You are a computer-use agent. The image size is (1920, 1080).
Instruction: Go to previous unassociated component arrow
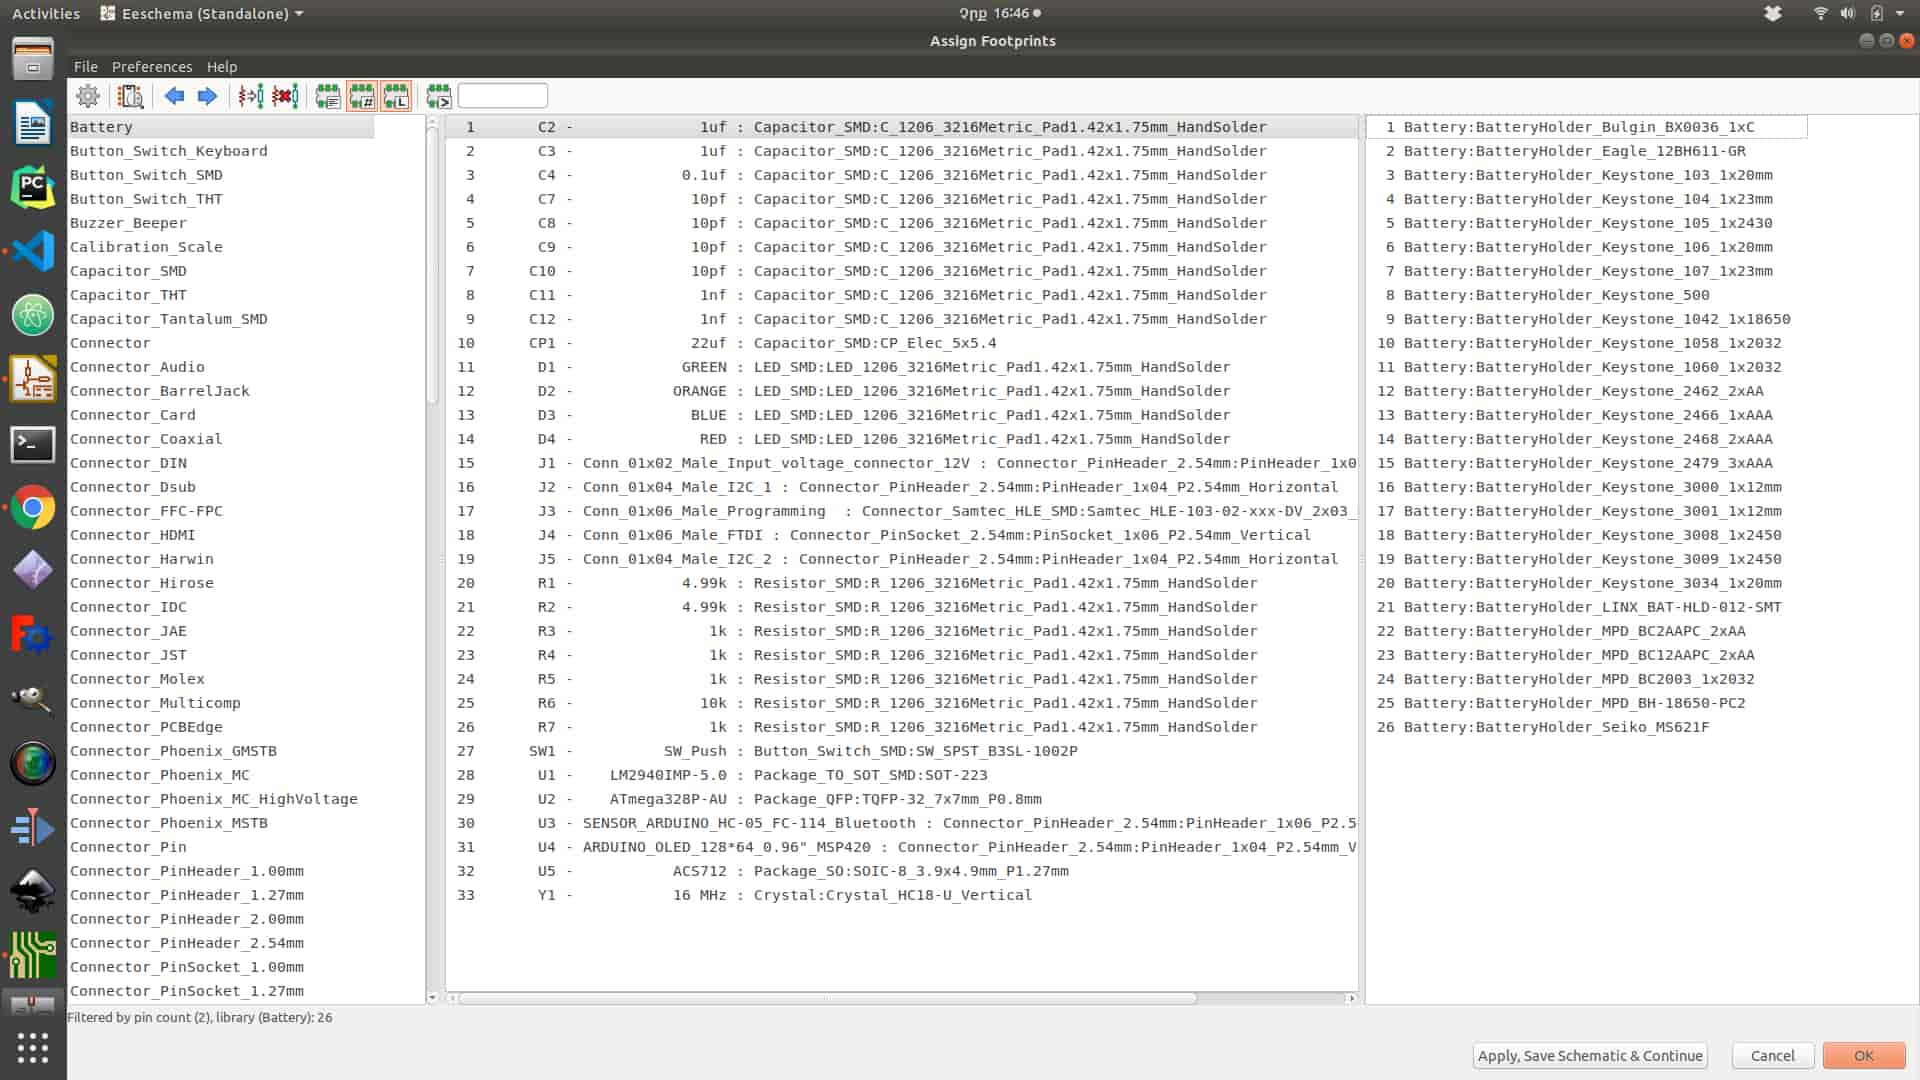tap(174, 96)
